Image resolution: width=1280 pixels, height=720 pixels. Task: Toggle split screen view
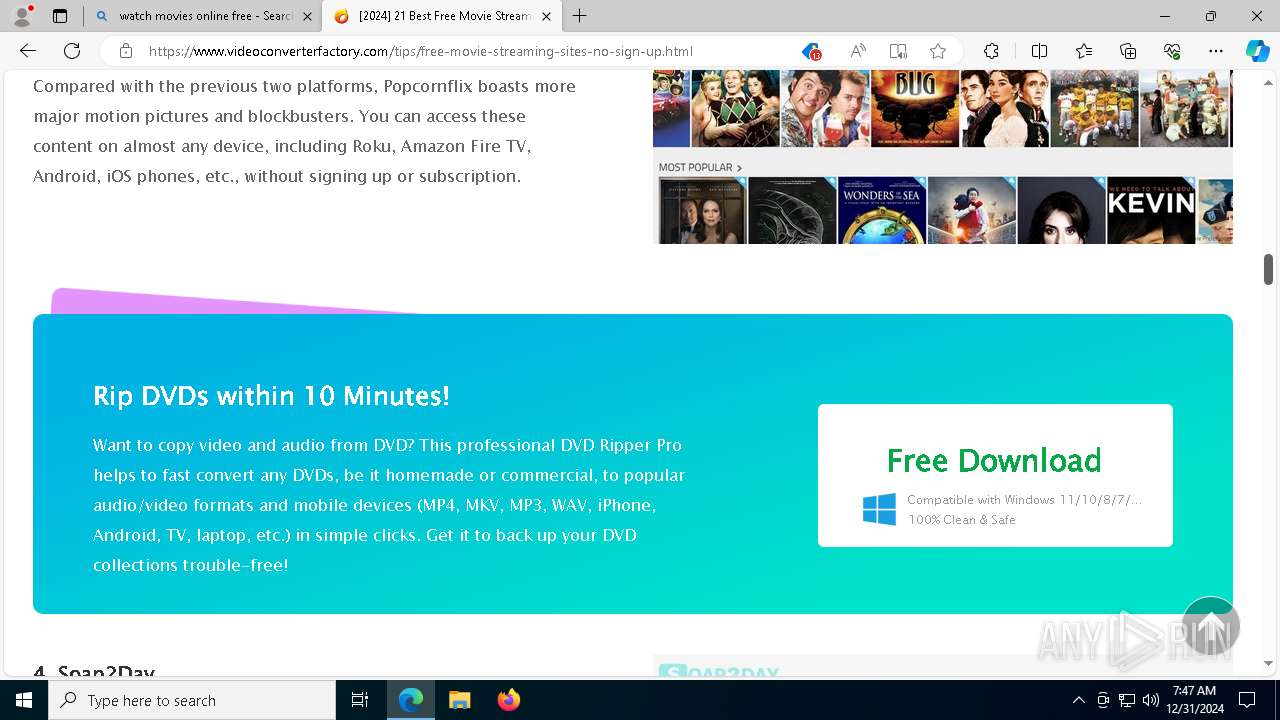pos(1039,51)
